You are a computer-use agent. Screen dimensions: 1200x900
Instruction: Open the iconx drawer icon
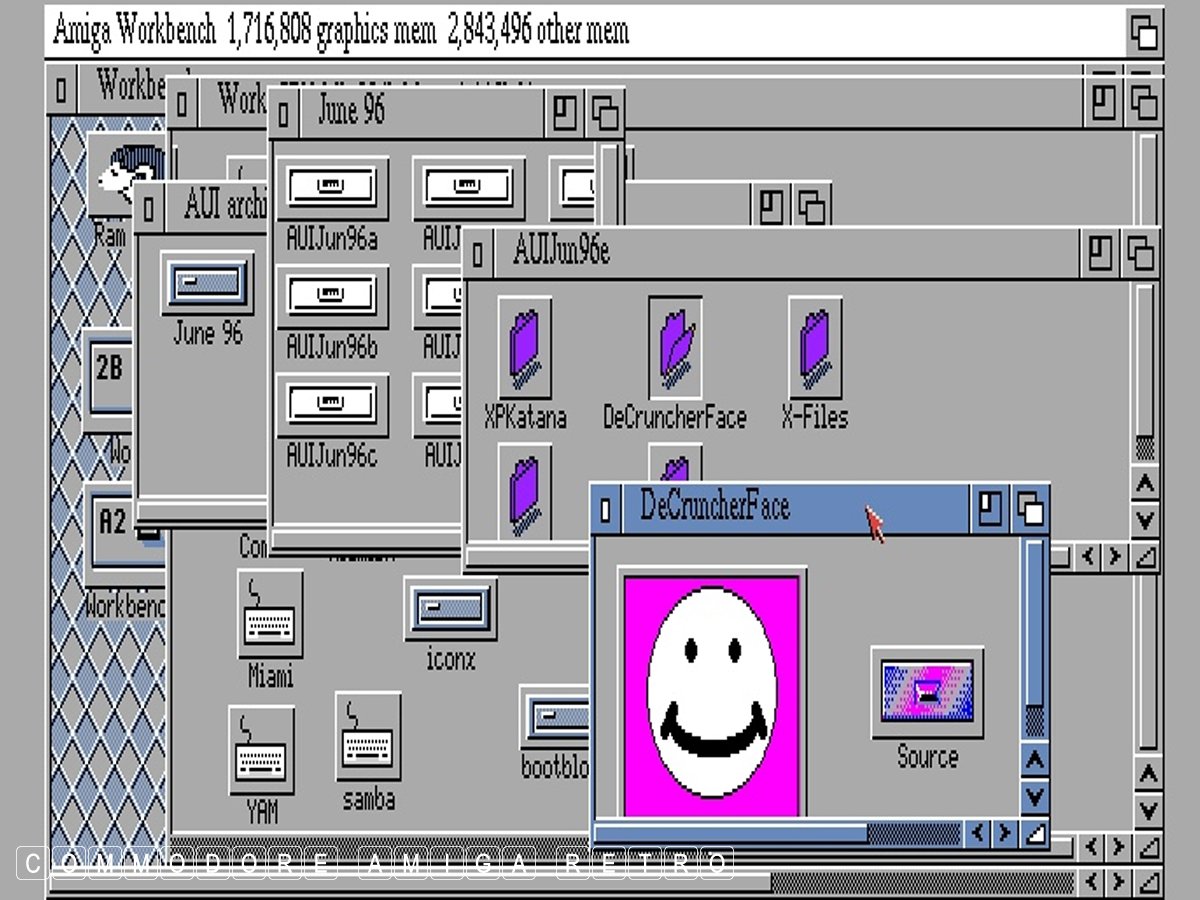click(x=450, y=609)
